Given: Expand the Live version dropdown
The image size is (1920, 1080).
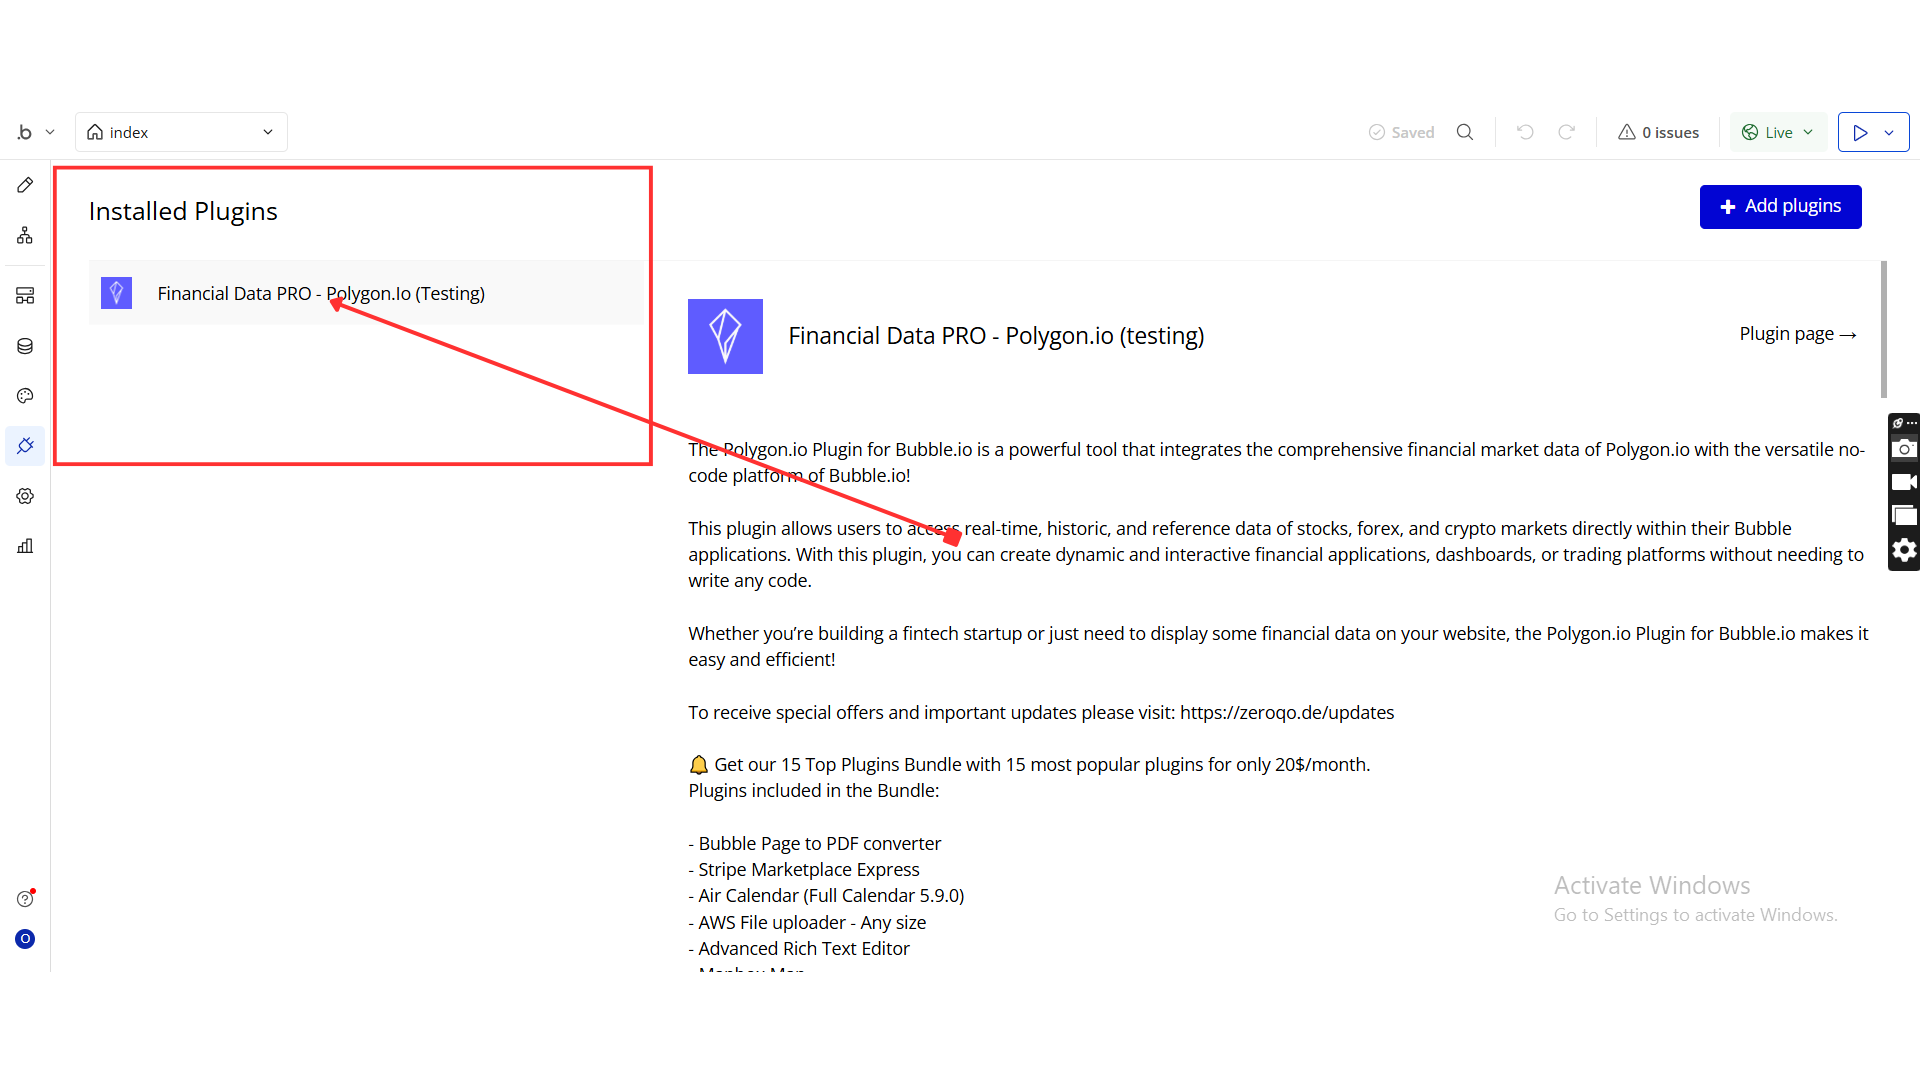Looking at the screenshot, I should point(1778,132).
